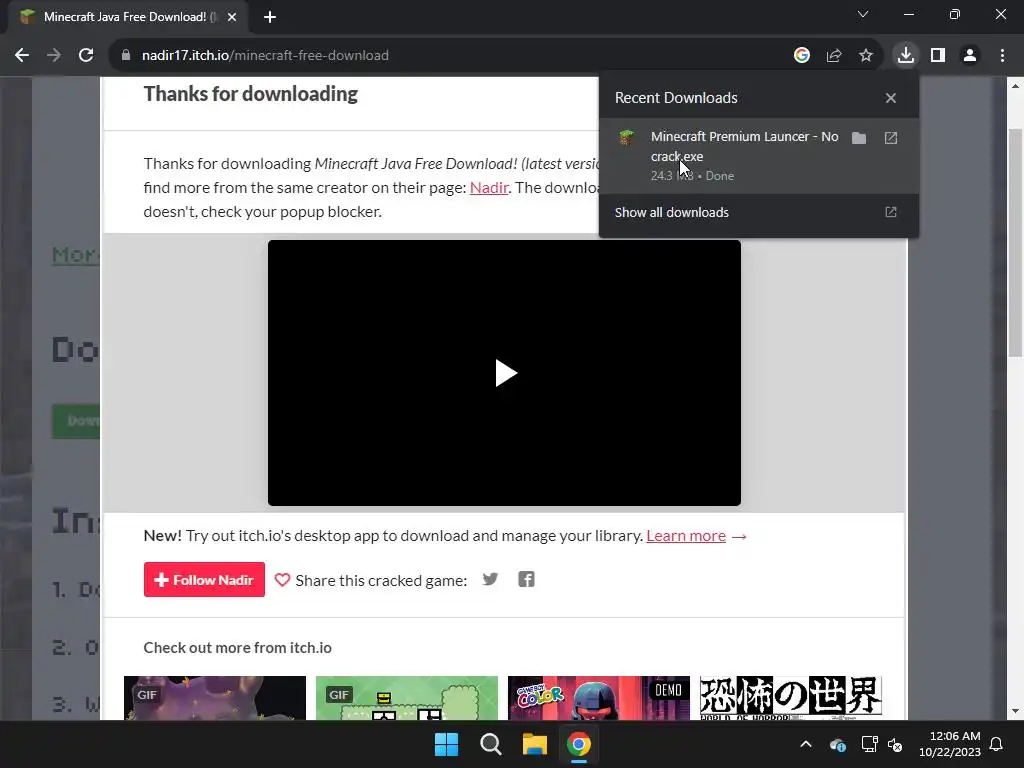Click the forward navigation arrow

coord(54,56)
